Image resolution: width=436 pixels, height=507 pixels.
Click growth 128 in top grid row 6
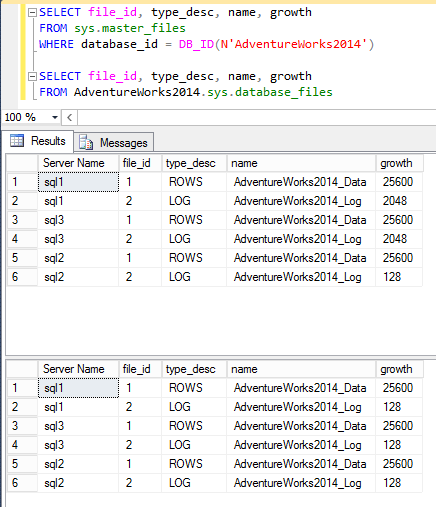point(399,277)
